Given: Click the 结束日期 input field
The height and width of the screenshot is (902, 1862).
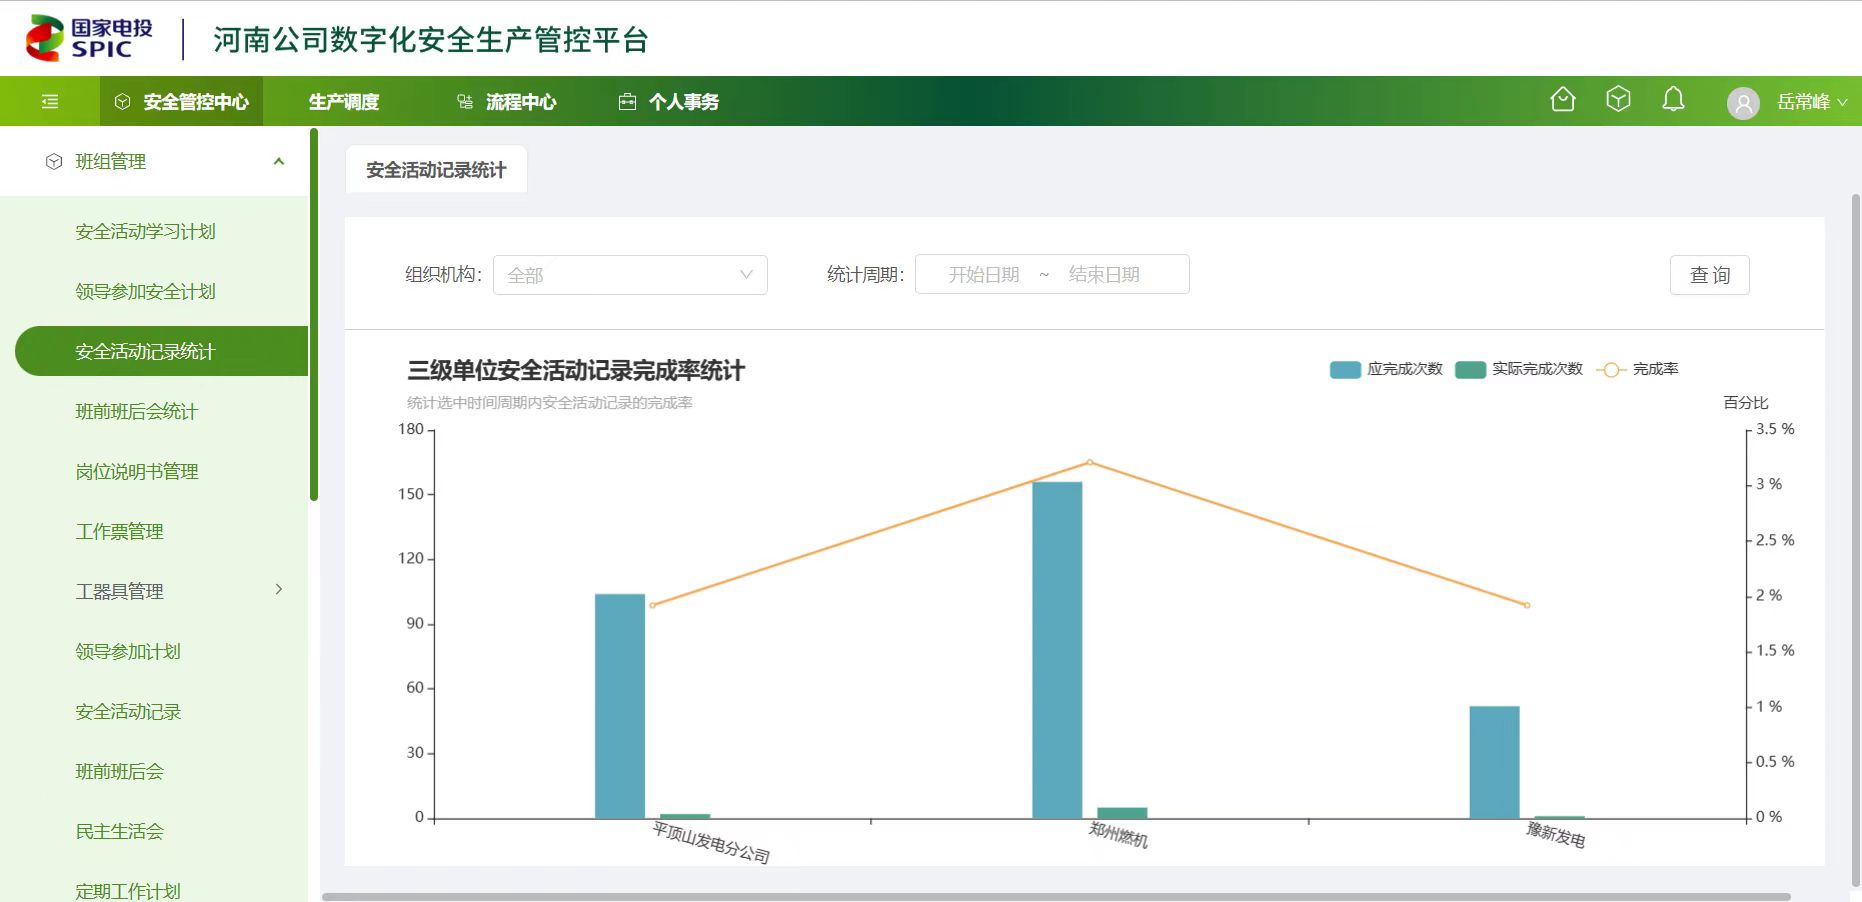Looking at the screenshot, I should [1104, 275].
